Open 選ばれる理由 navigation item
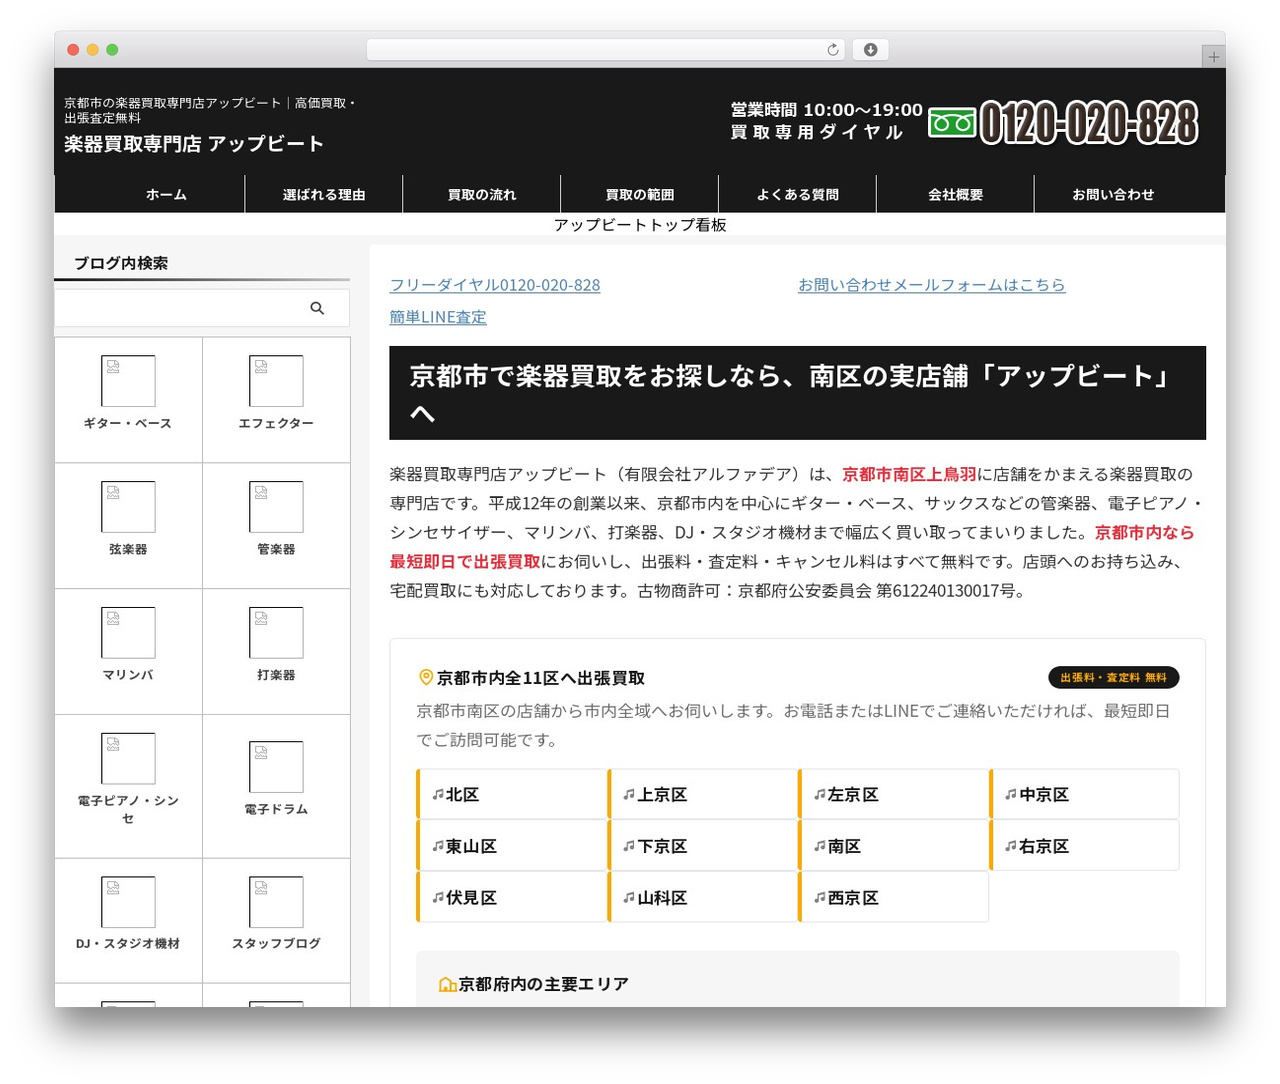 click(x=324, y=194)
